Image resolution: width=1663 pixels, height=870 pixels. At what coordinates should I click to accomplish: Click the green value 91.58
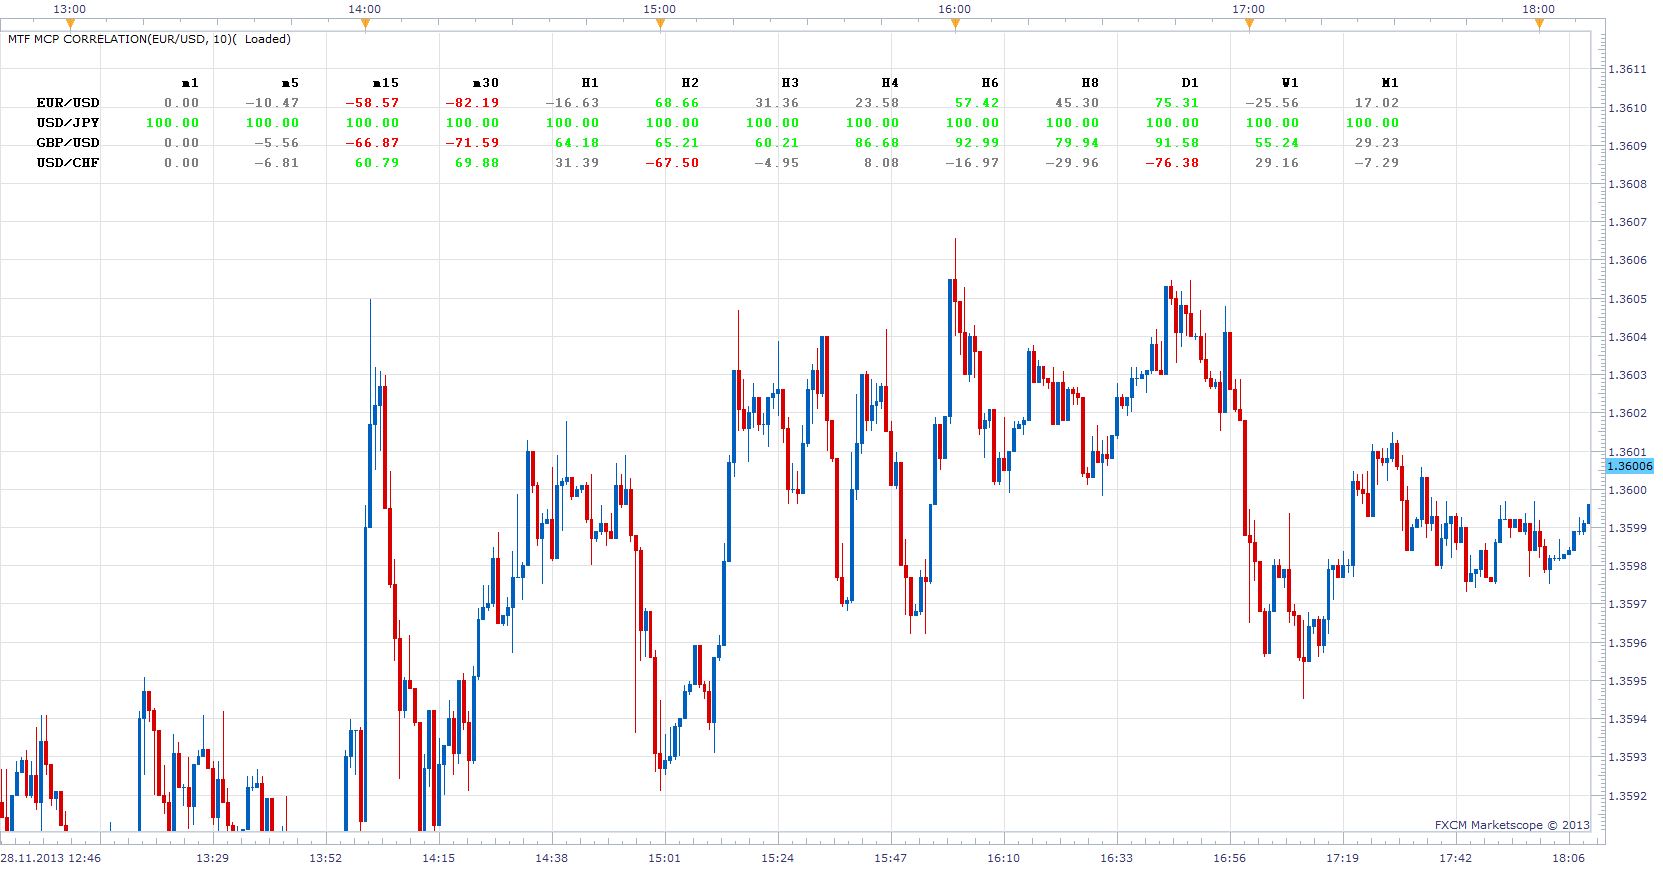[1177, 143]
